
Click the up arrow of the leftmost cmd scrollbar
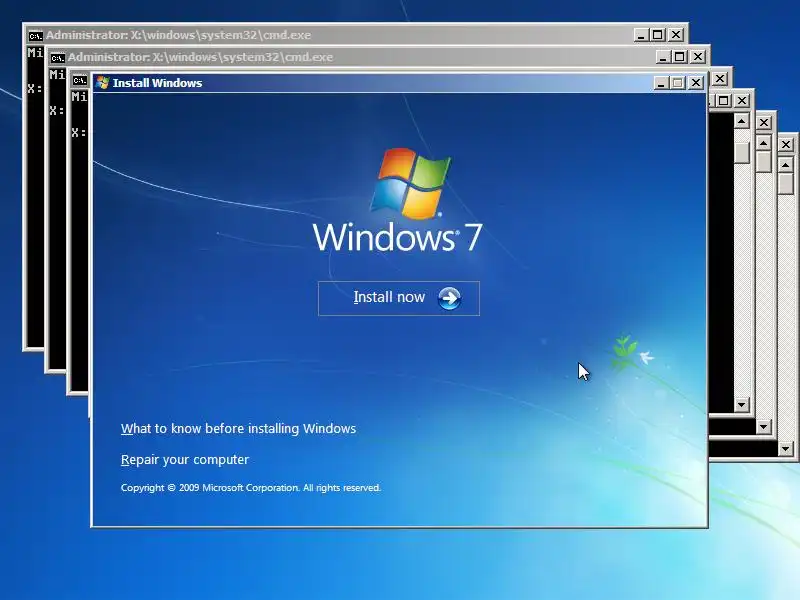[x=741, y=121]
